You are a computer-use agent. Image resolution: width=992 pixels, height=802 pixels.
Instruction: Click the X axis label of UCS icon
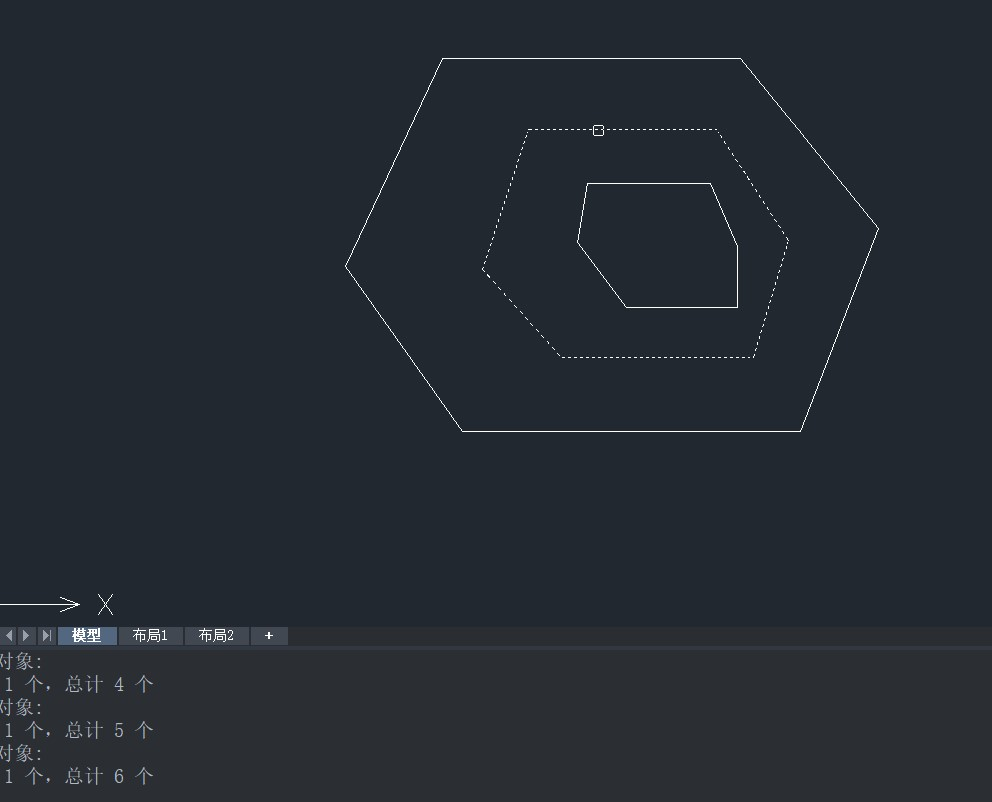(106, 605)
